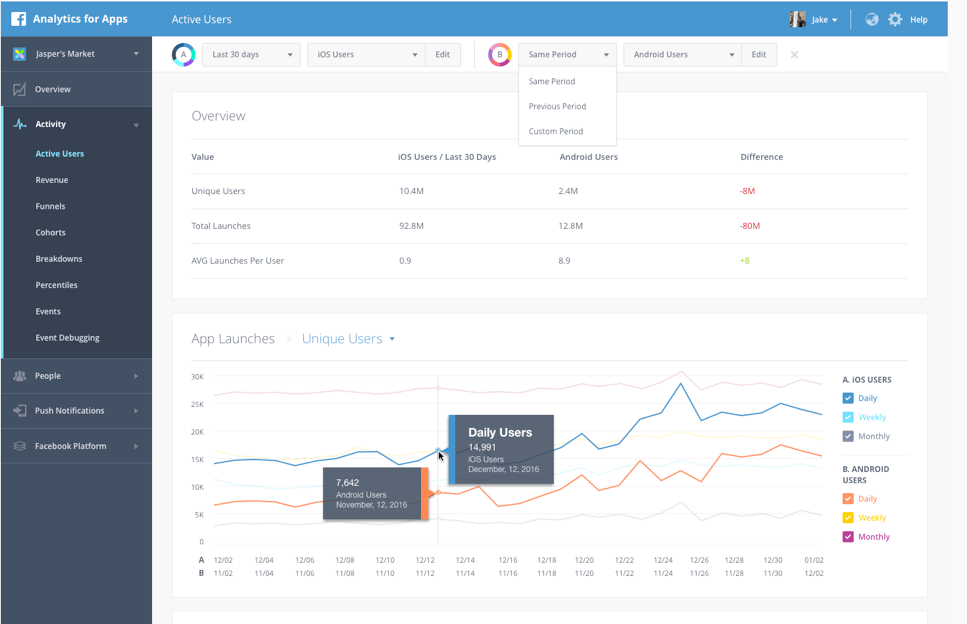The width and height of the screenshot is (967, 624).
Task: Click the People sidebar icon
Action: tap(20, 376)
